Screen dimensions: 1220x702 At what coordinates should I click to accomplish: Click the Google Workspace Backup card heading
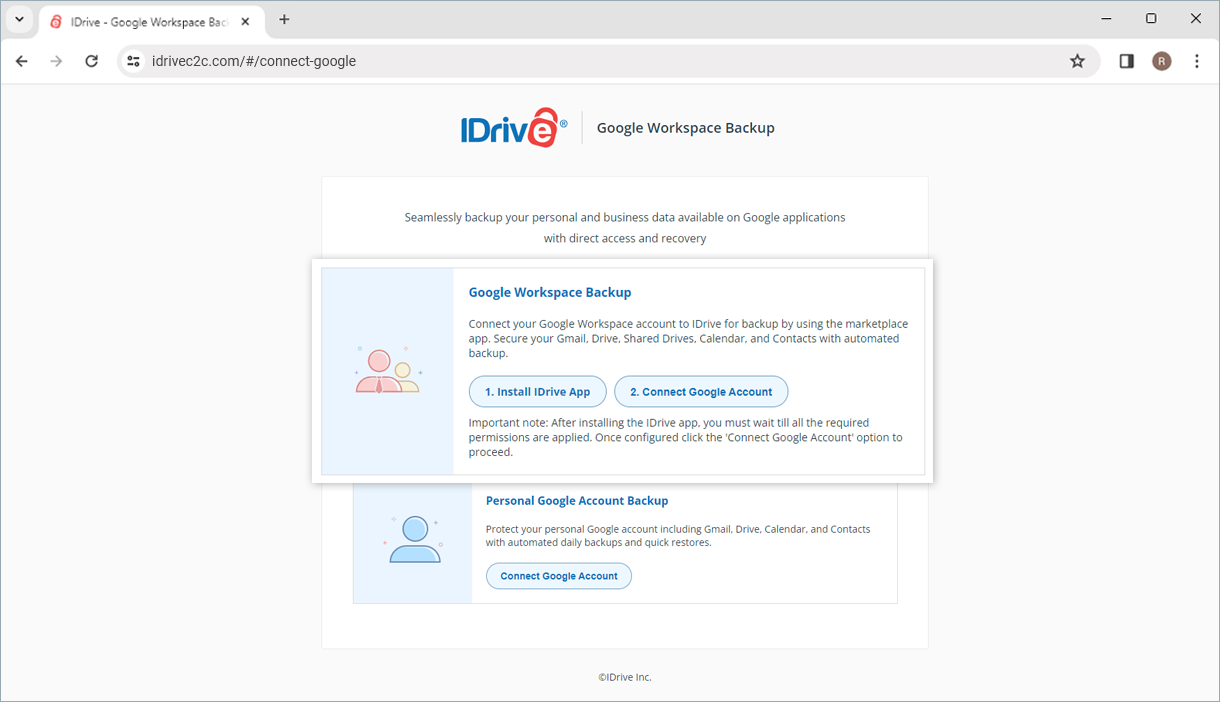click(x=550, y=293)
